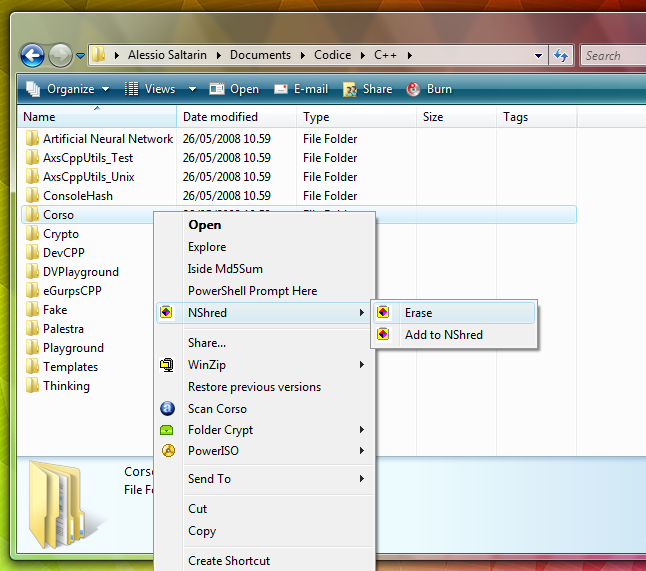Open the Organize menu

(x=68, y=89)
